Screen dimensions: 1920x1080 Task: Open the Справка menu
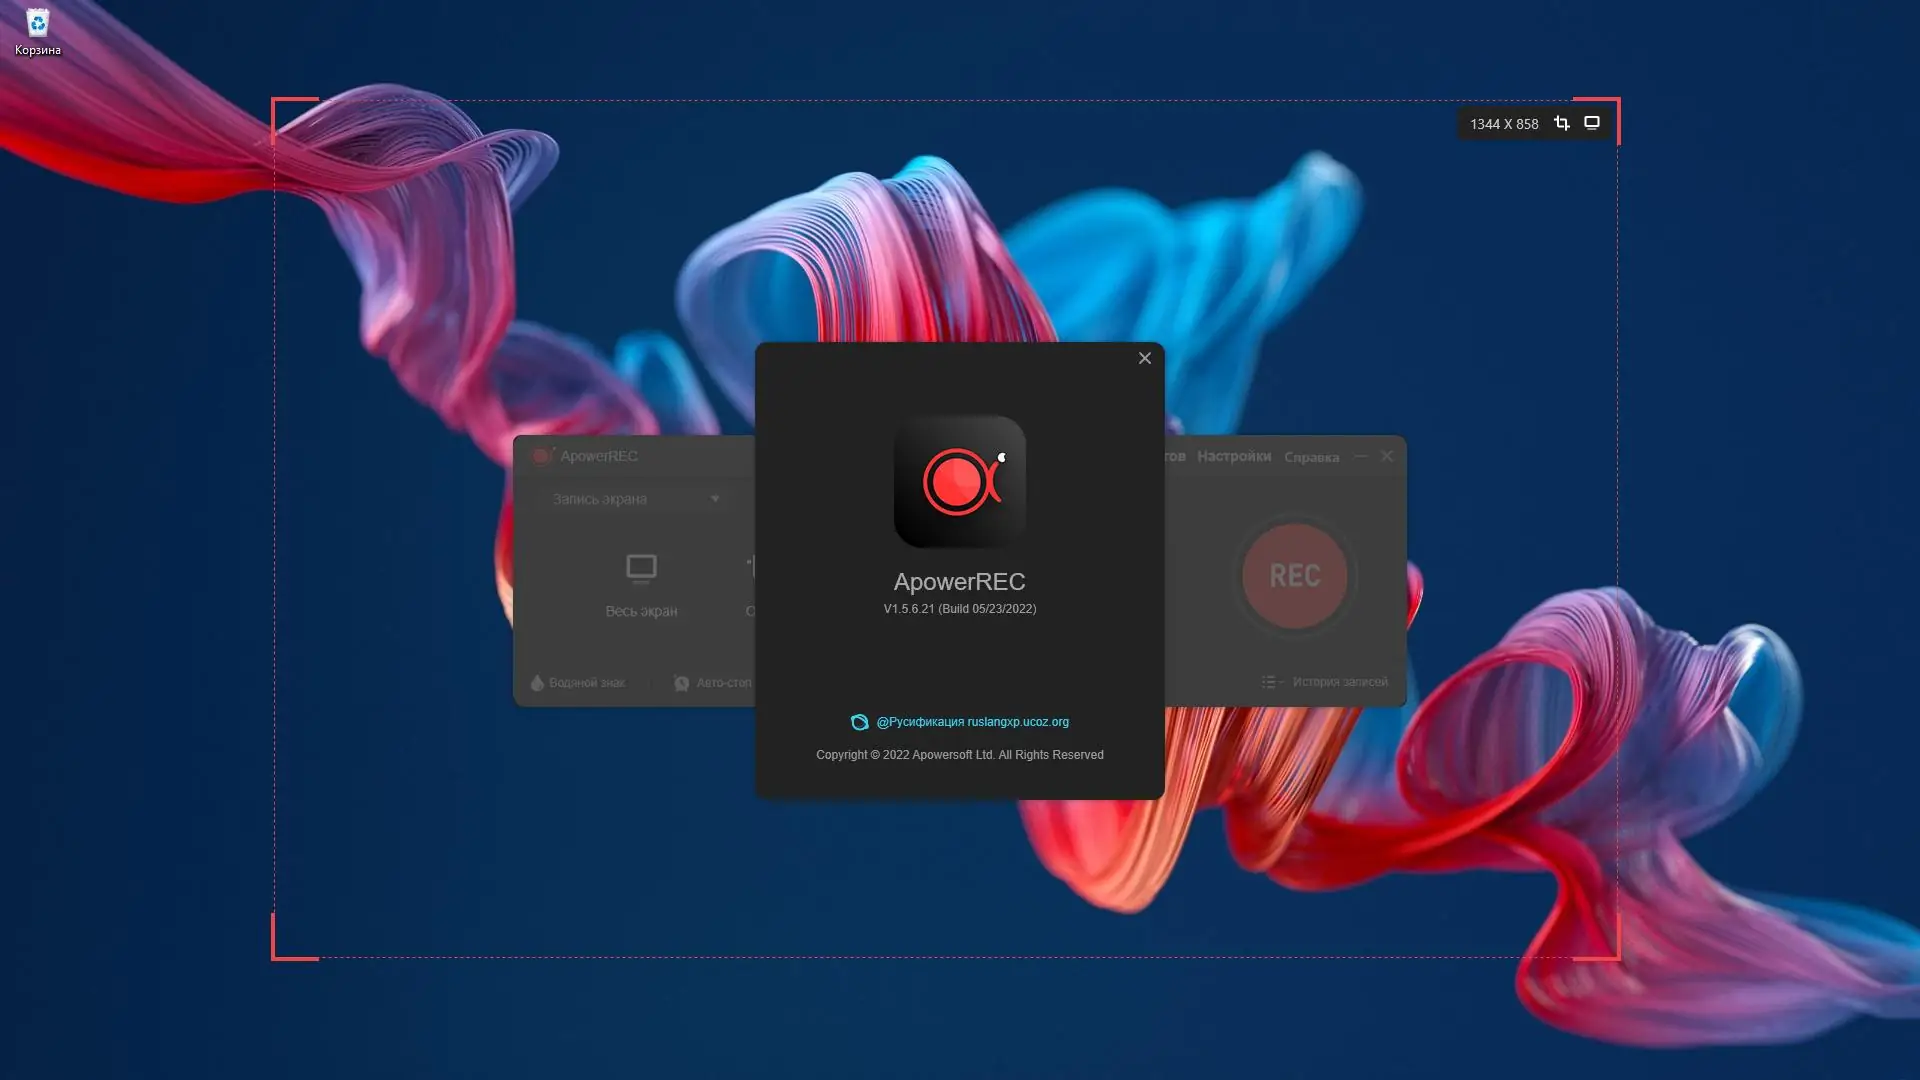[x=1311, y=457]
